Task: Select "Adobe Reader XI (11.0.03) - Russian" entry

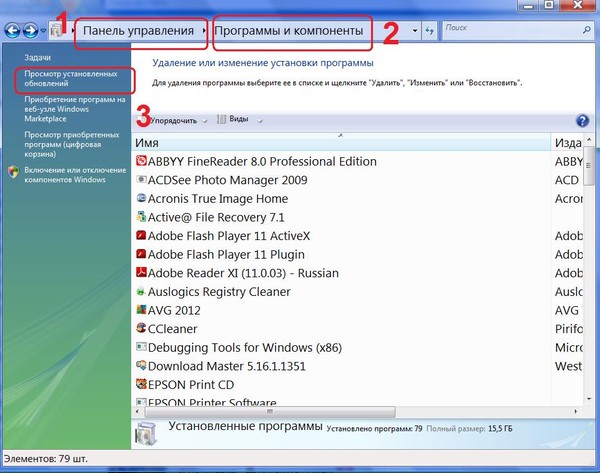Action: click(x=243, y=273)
